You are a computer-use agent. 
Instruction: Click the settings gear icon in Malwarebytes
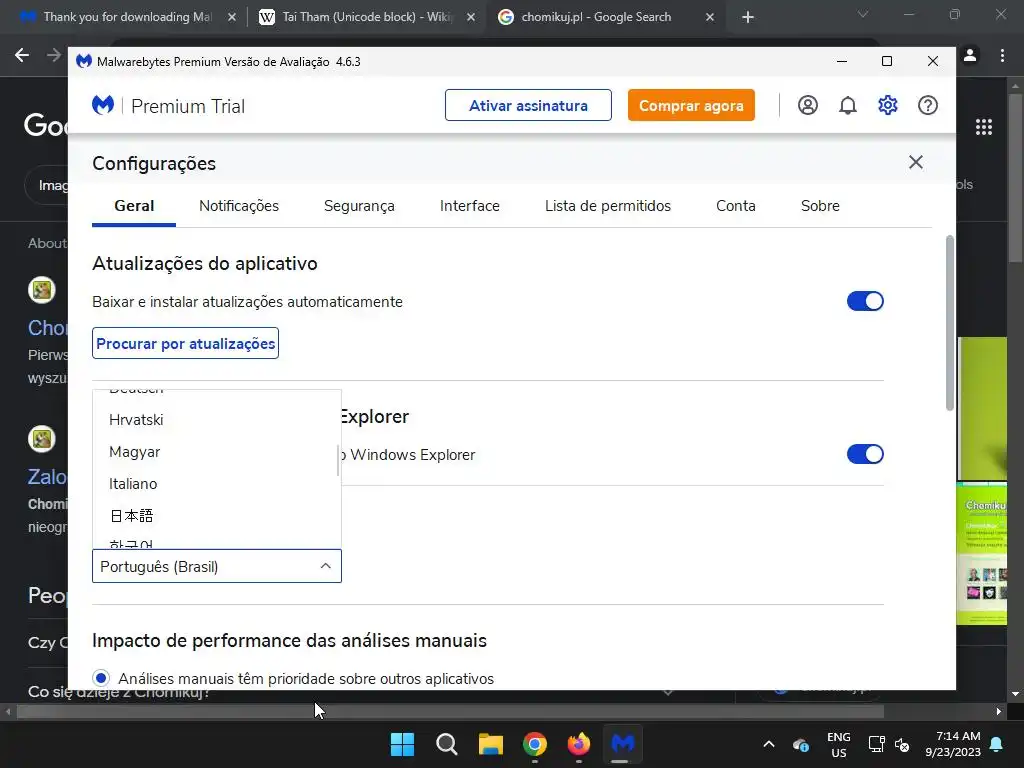(x=888, y=105)
